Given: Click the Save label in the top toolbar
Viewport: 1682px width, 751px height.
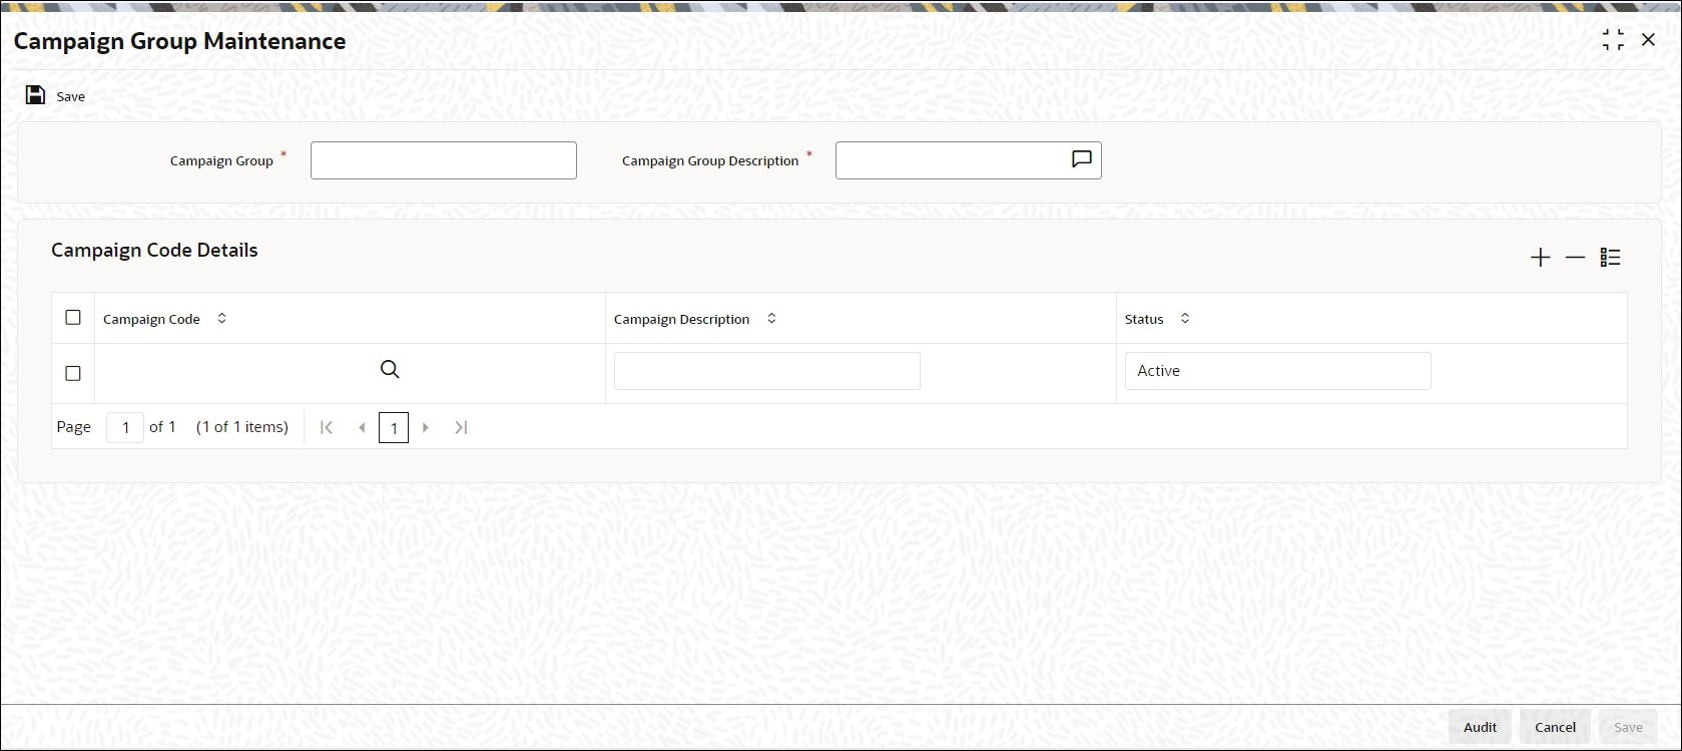Looking at the screenshot, I should coord(70,97).
